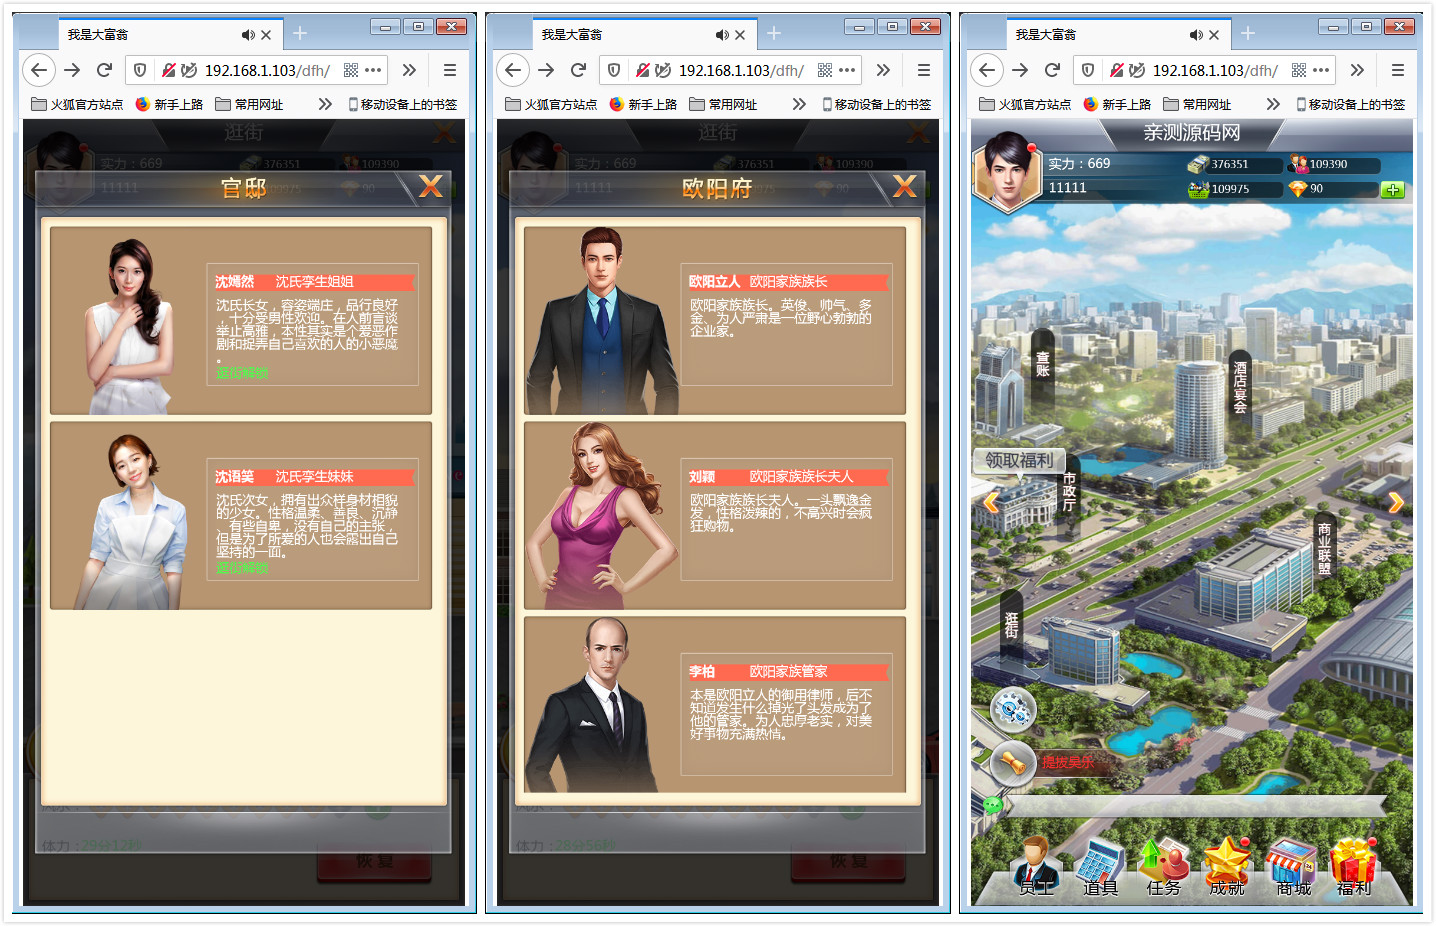Screen dimensions: 1436x926
Task: Expand bookmarks overflow chevron in city map window
Action: pyautogui.click(x=1273, y=104)
